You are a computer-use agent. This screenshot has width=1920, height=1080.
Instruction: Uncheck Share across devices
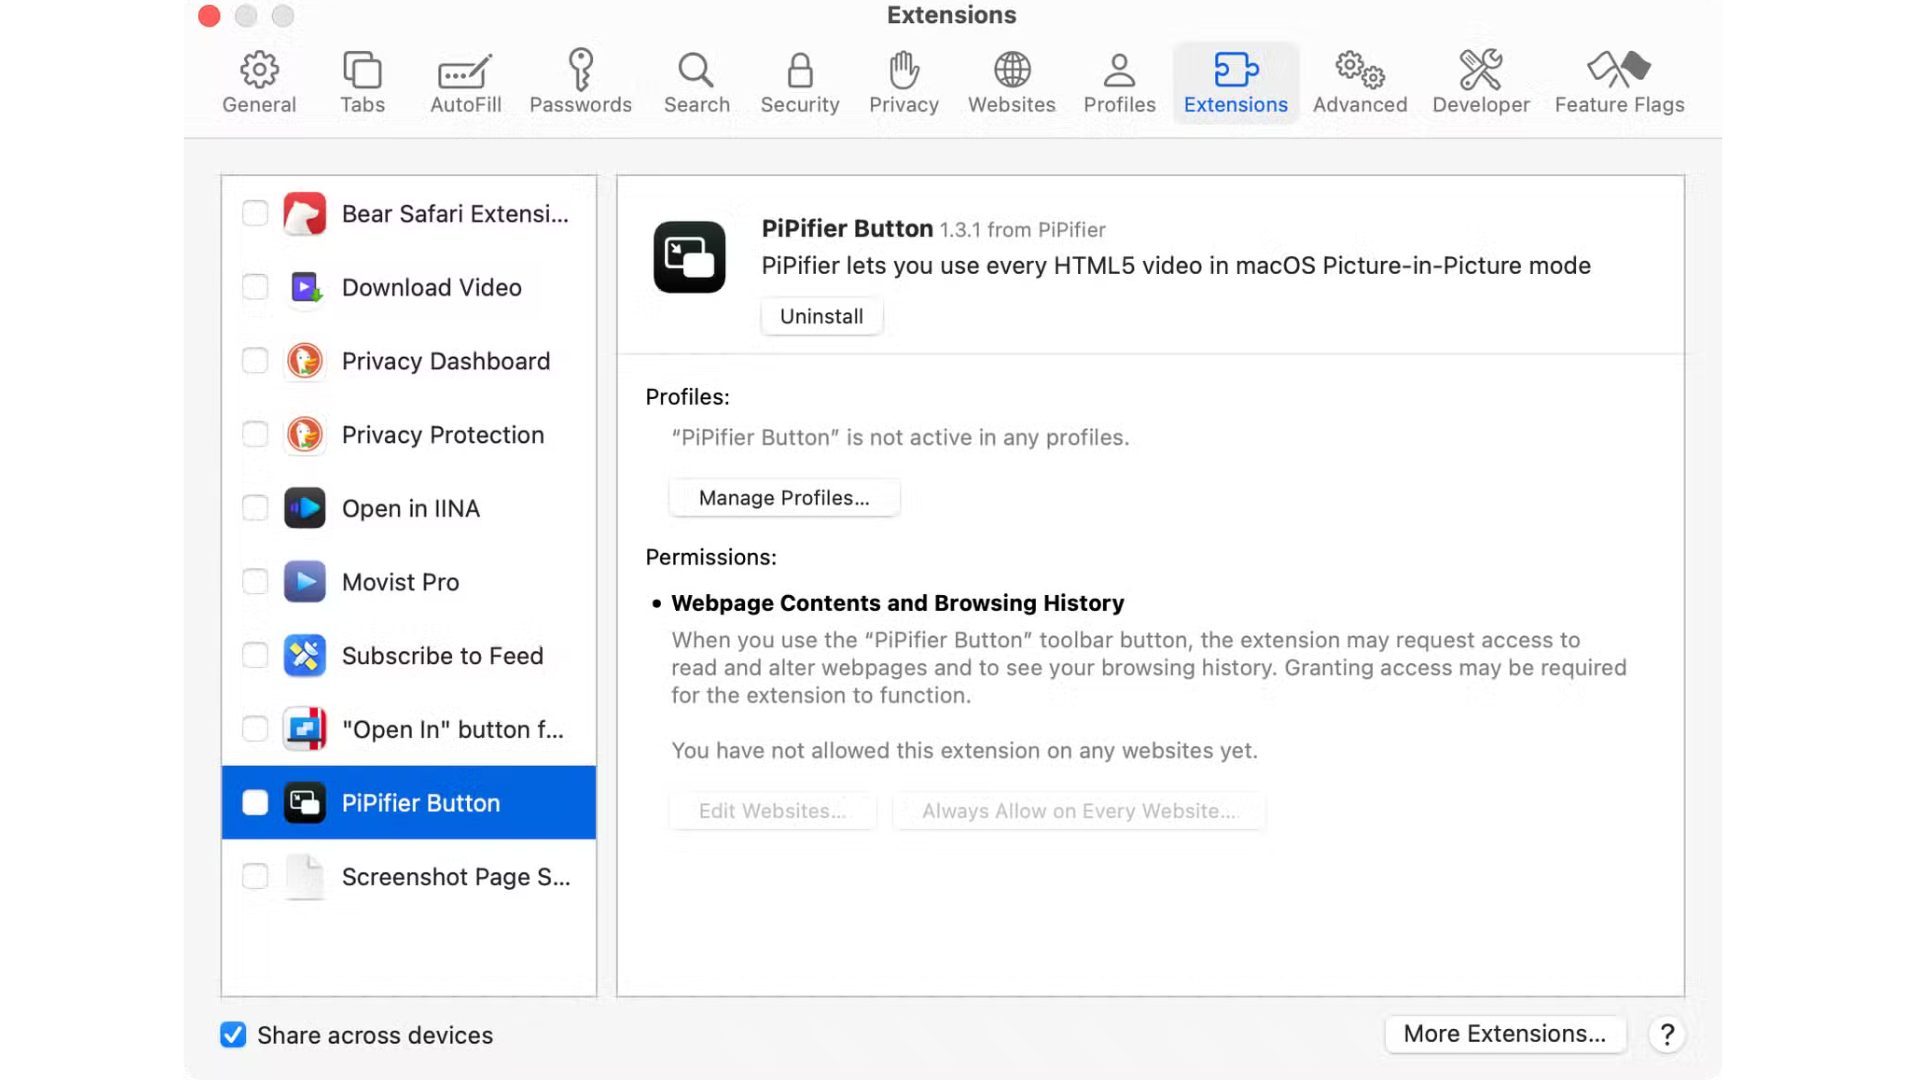click(x=233, y=1035)
